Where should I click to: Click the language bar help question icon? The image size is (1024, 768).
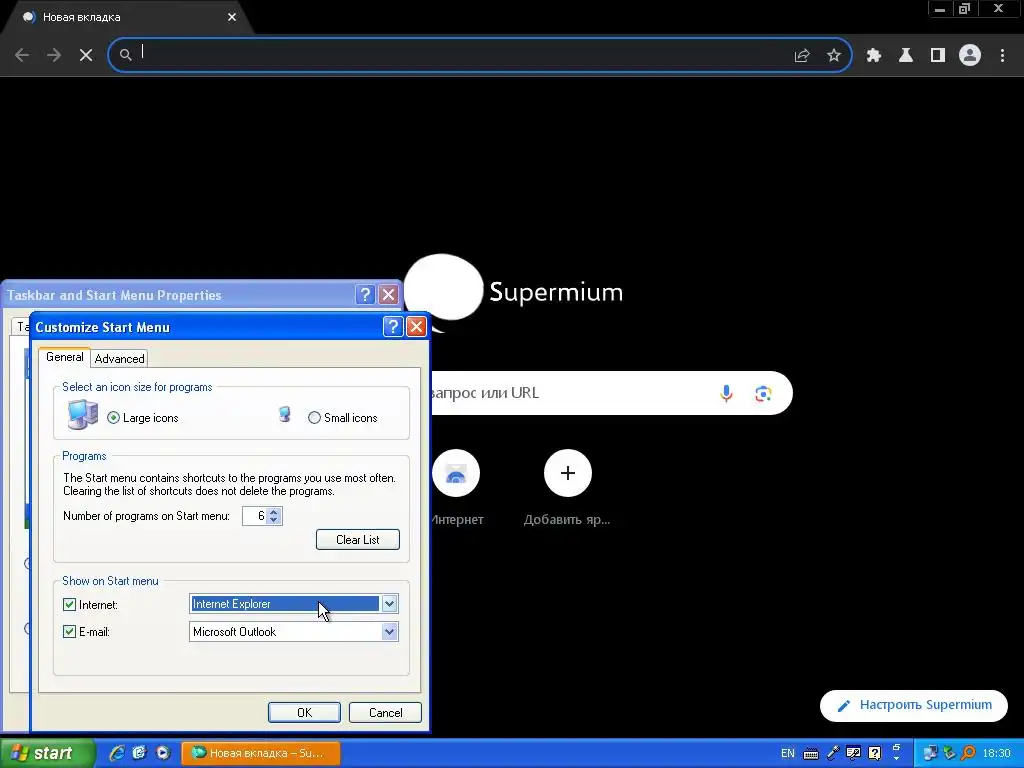[x=874, y=753]
